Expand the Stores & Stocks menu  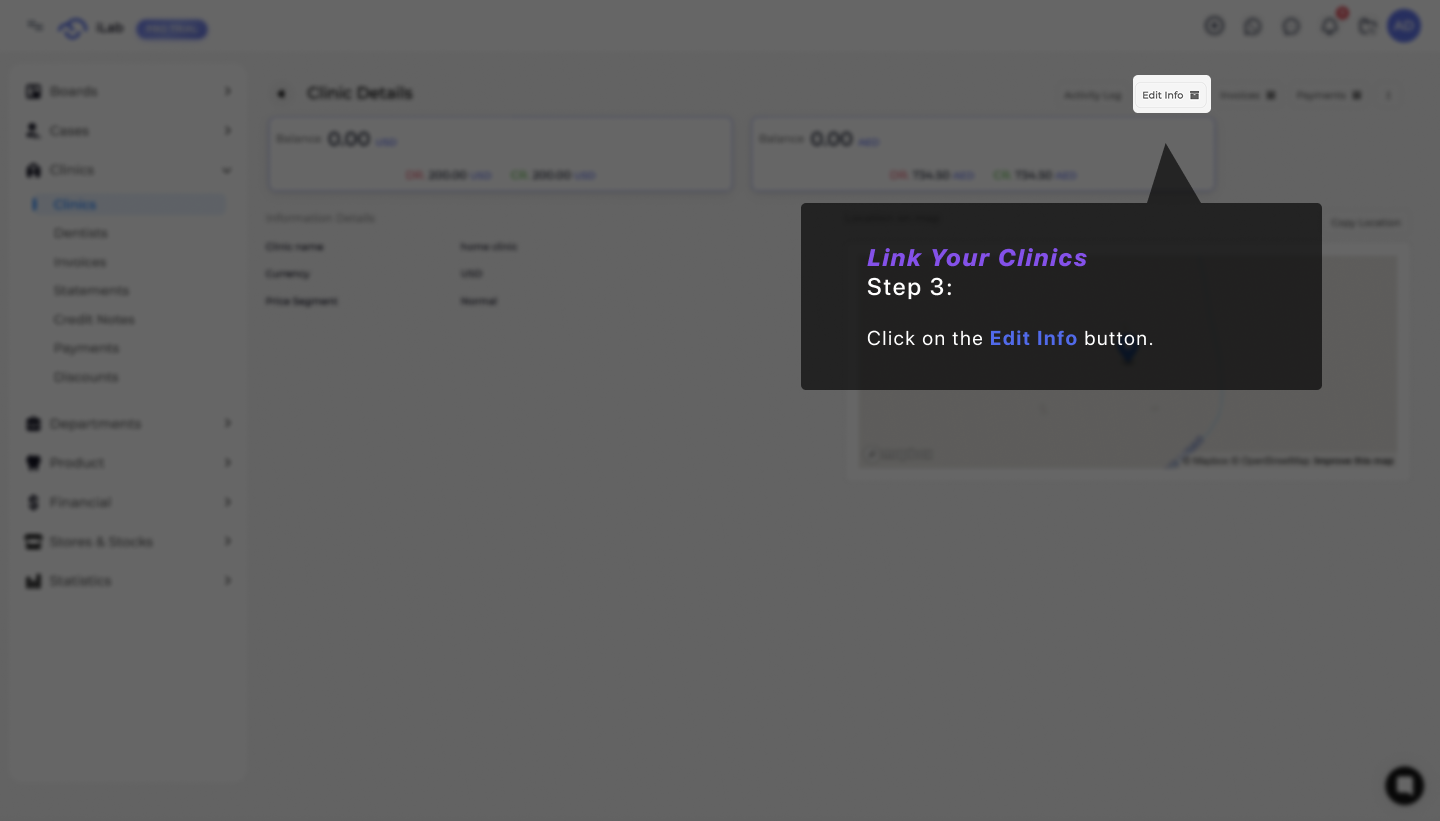[x=130, y=541]
